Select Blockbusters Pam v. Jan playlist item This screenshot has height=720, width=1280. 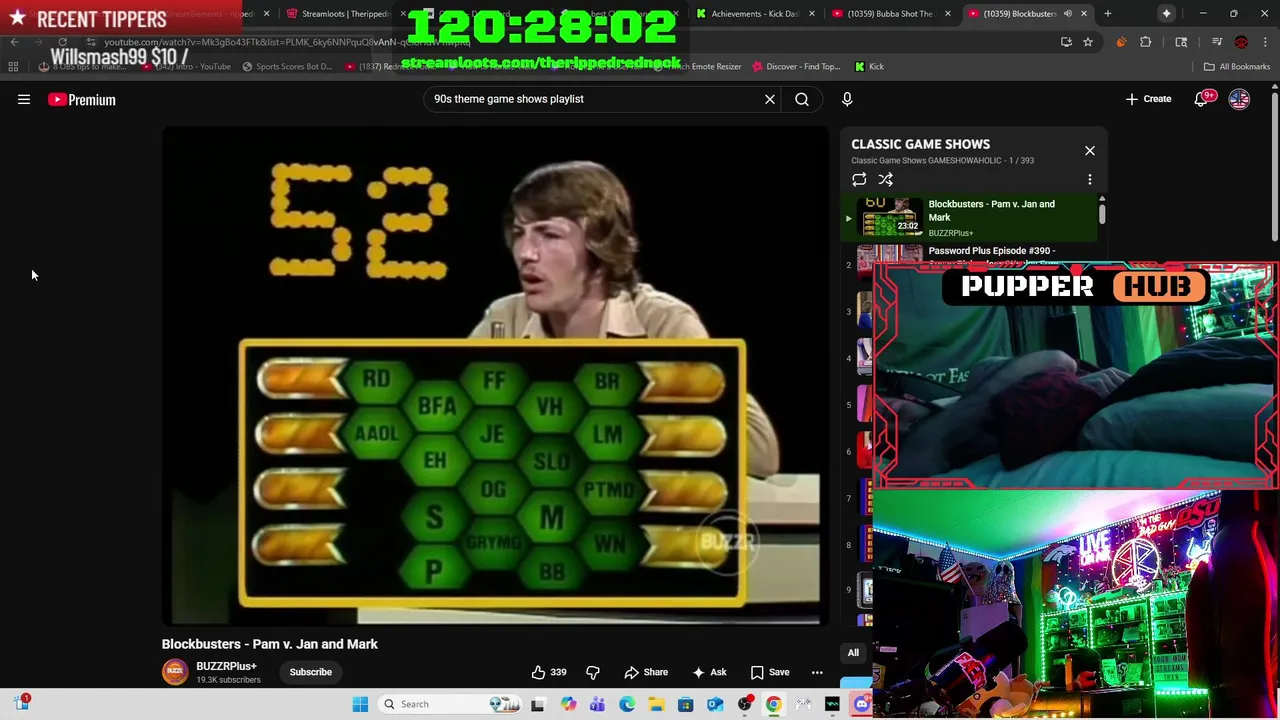tap(970, 218)
